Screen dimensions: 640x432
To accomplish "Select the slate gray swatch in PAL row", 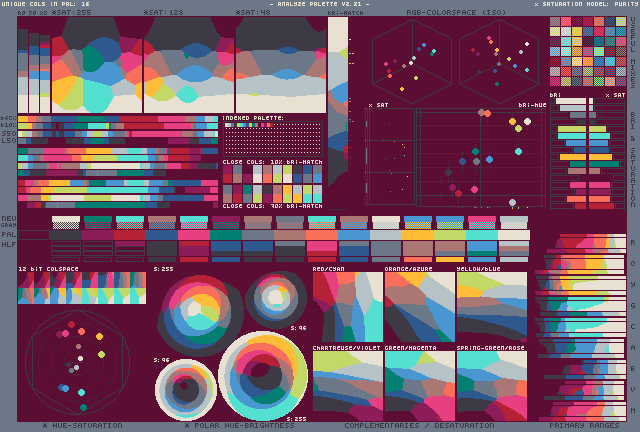I will click(258, 235).
